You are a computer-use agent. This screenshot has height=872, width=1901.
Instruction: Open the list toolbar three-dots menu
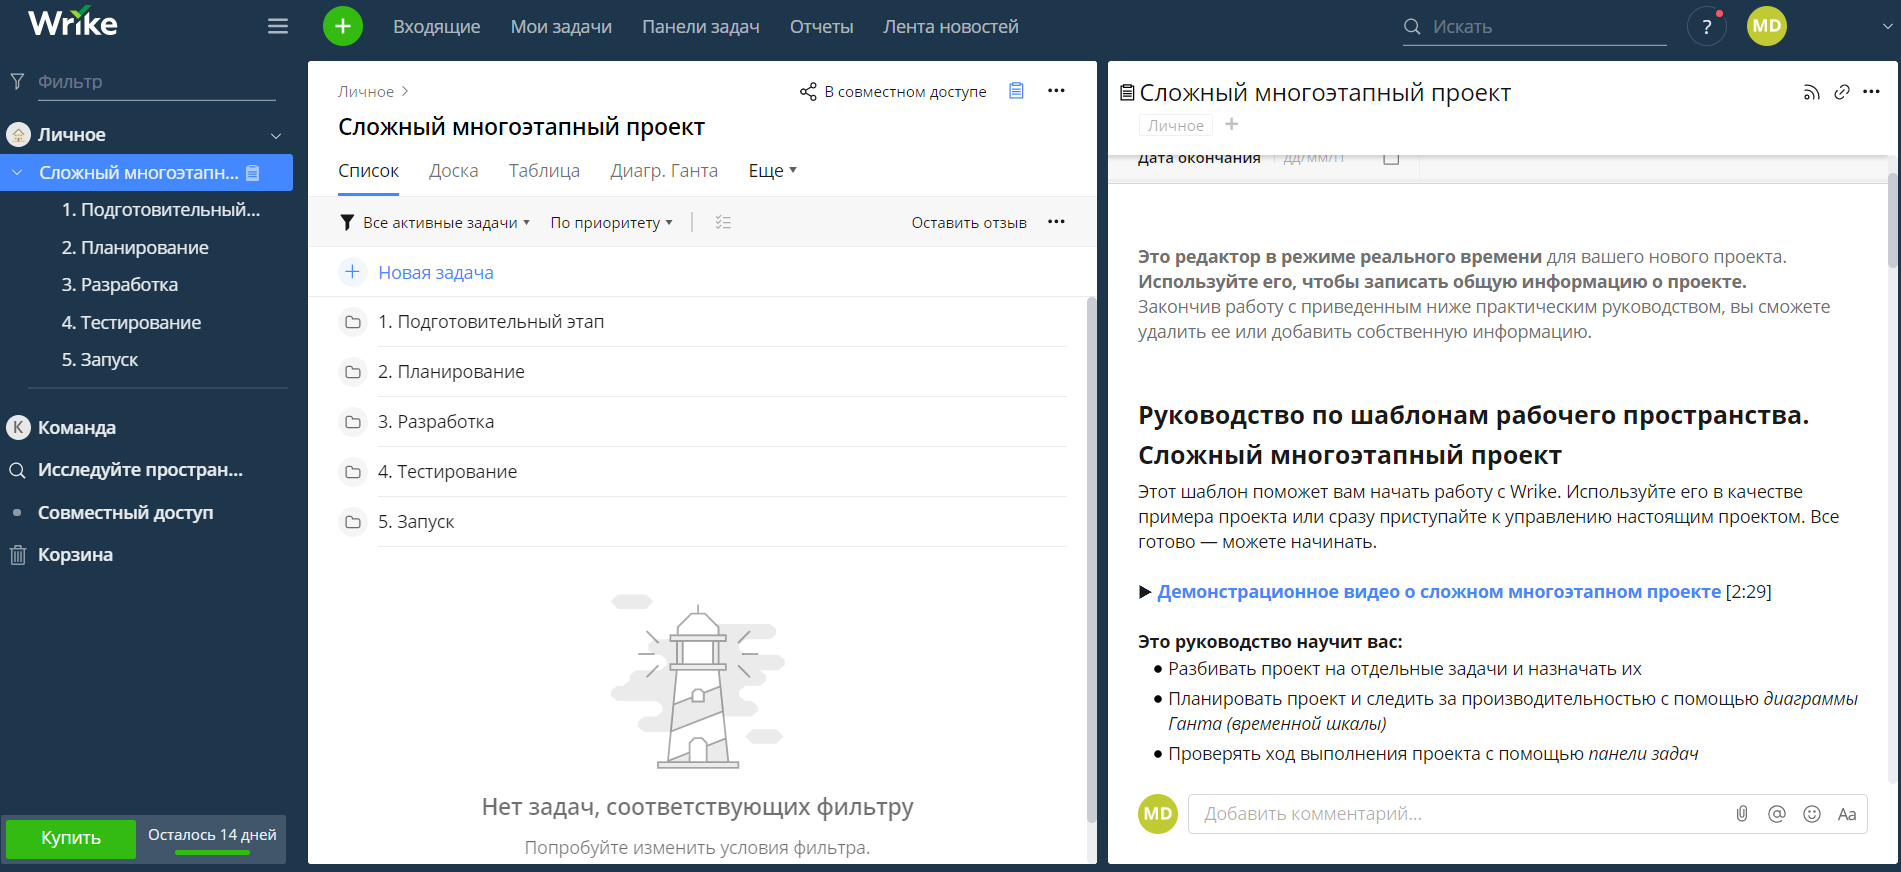tap(1056, 222)
